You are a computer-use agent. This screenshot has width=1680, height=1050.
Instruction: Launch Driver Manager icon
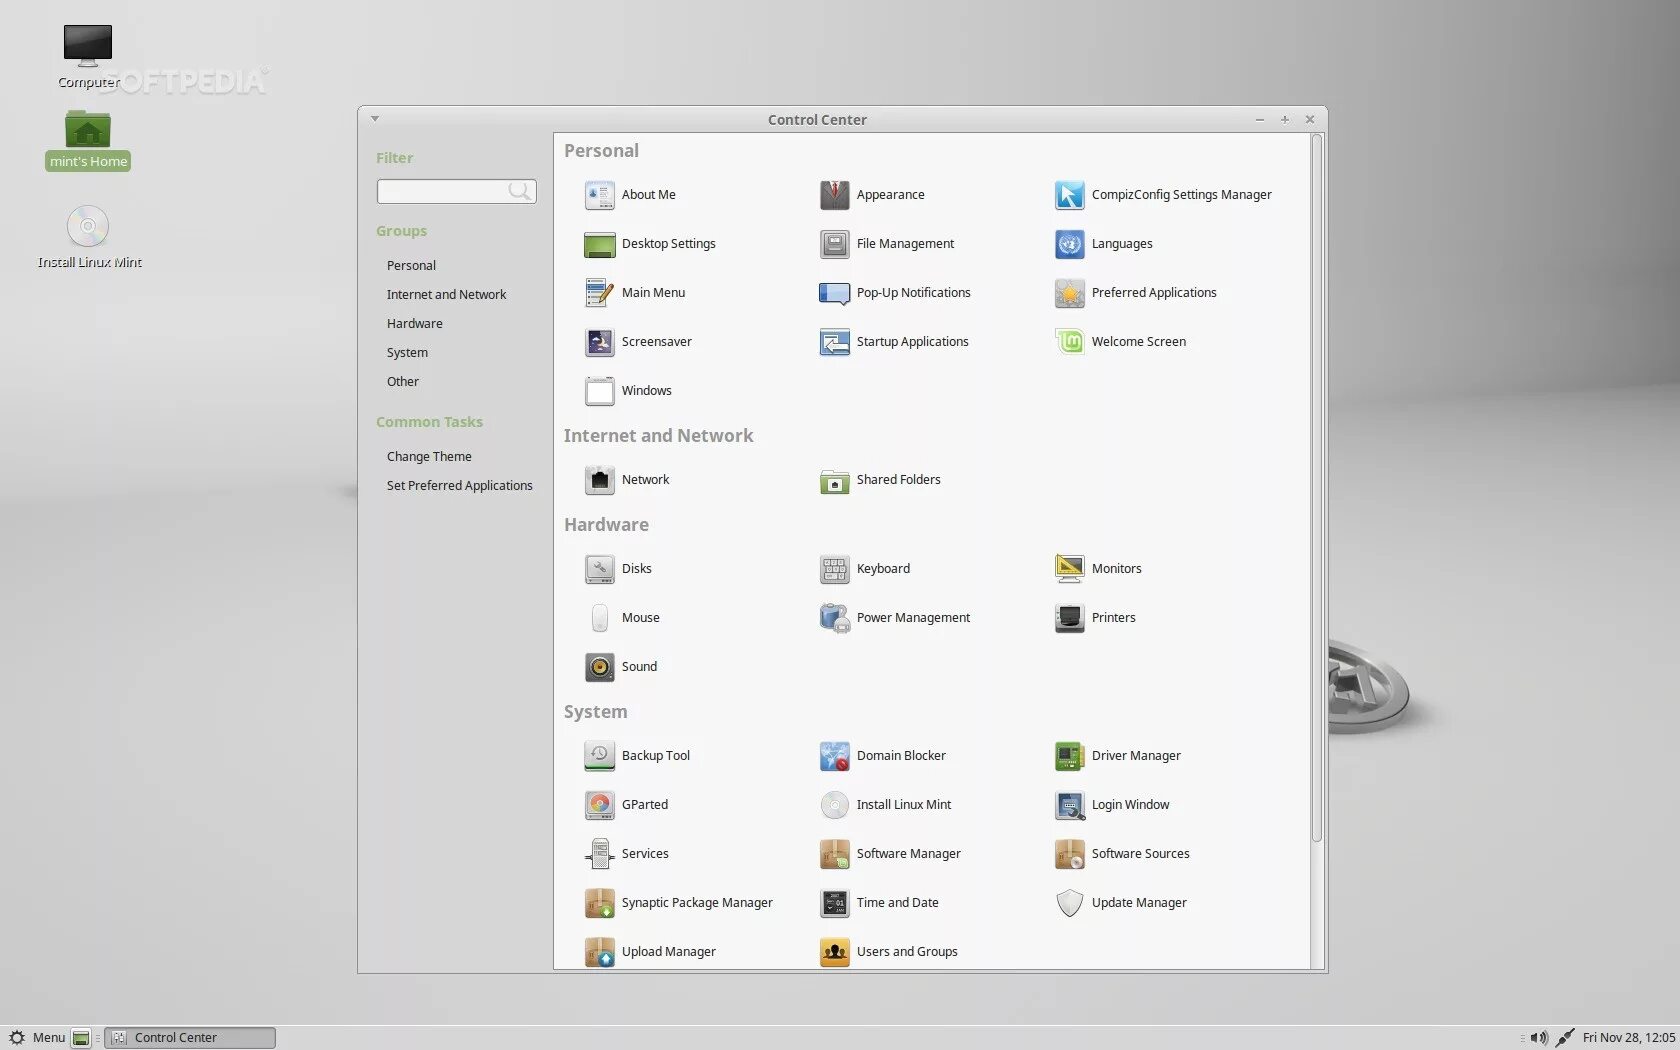(x=1069, y=756)
